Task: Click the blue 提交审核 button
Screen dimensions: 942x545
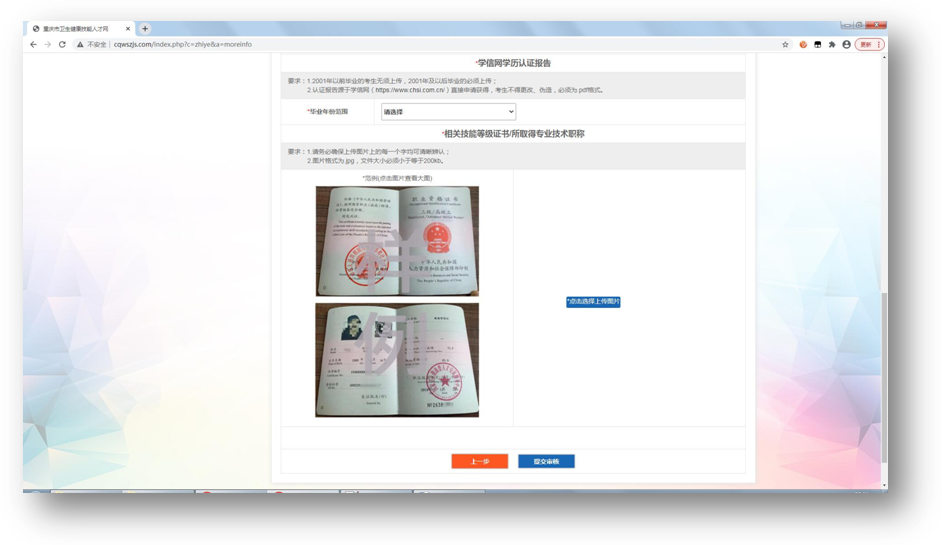Action: (546, 462)
